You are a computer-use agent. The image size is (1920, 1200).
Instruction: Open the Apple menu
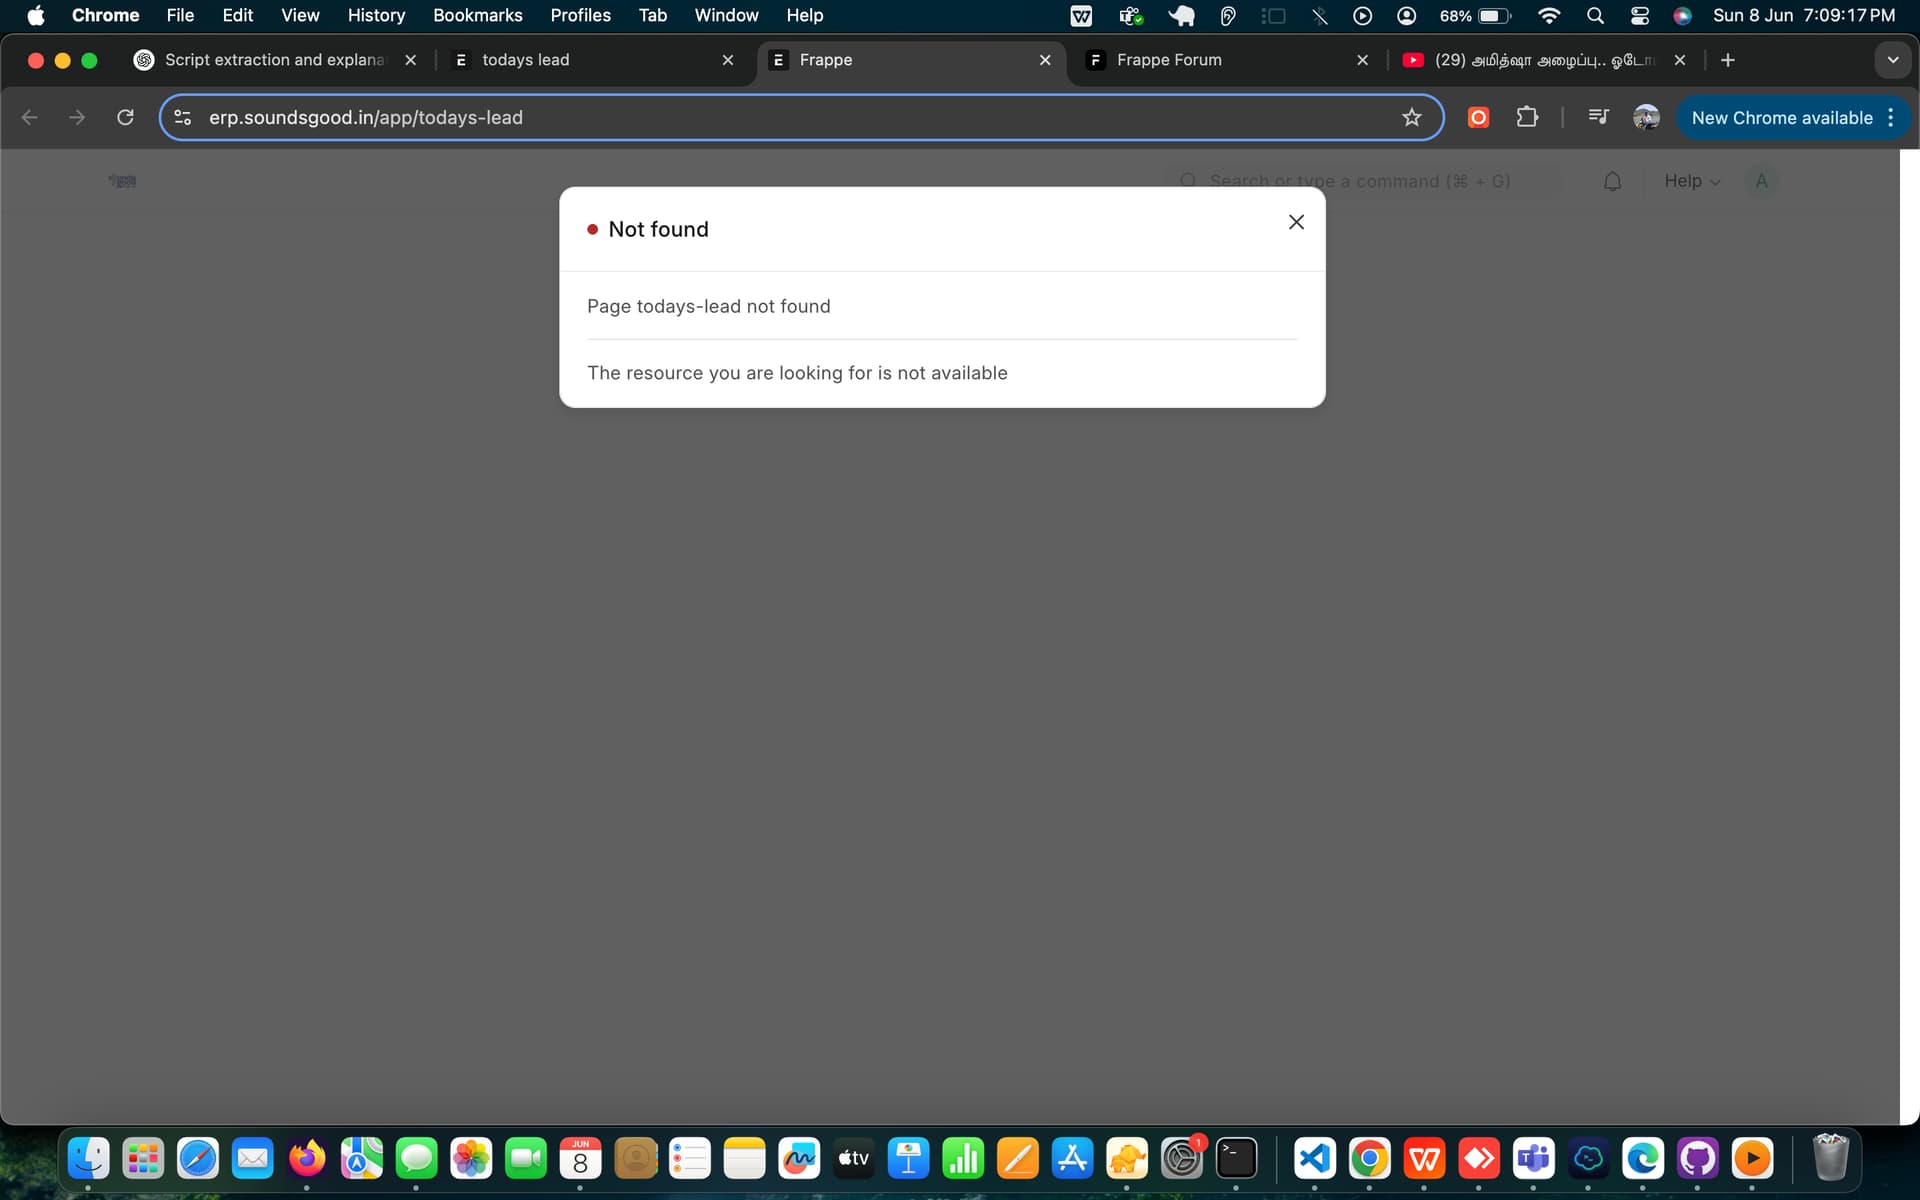(36, 15)
